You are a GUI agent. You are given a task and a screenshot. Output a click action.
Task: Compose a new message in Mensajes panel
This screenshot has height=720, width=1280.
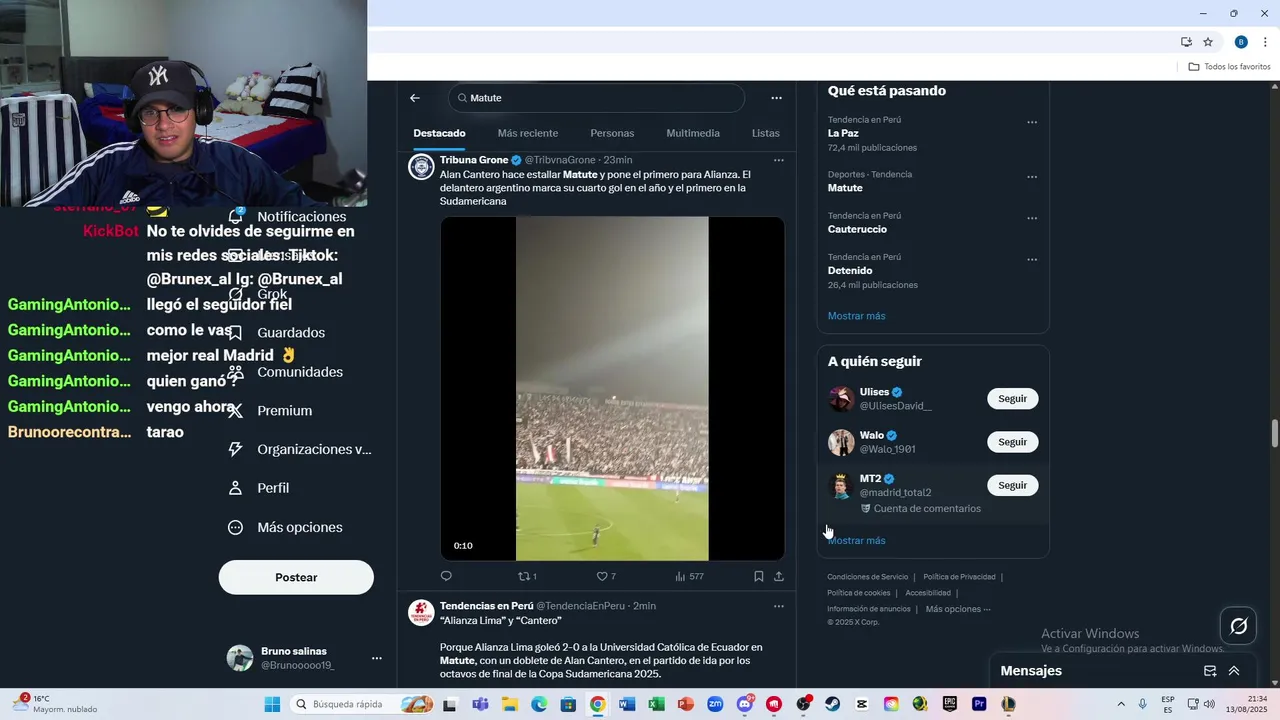click(x=1210, y=671)
